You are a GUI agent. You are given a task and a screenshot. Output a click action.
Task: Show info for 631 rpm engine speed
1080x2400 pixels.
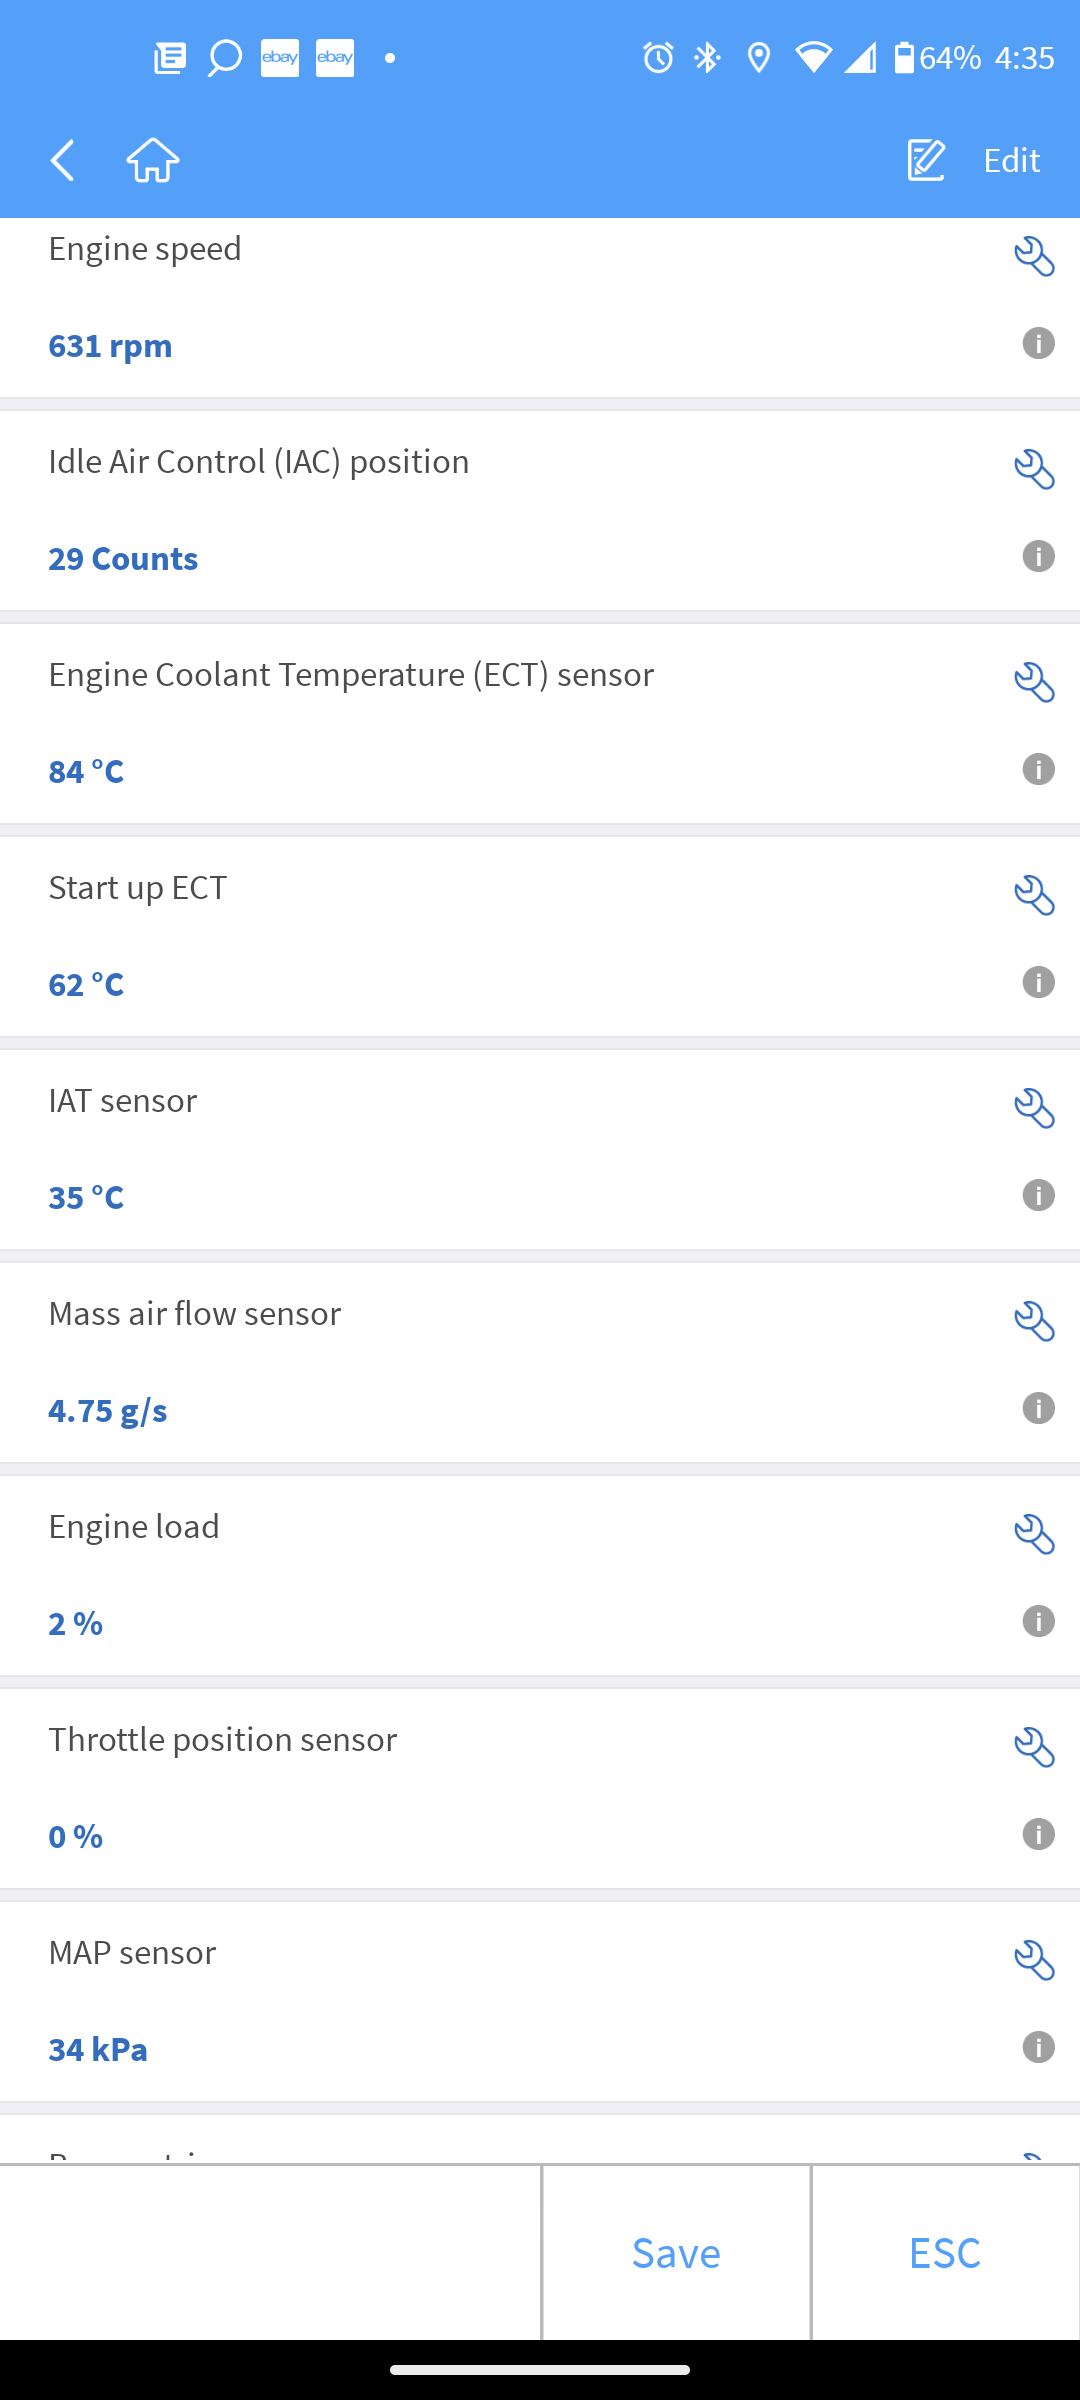coord(1038,344)
